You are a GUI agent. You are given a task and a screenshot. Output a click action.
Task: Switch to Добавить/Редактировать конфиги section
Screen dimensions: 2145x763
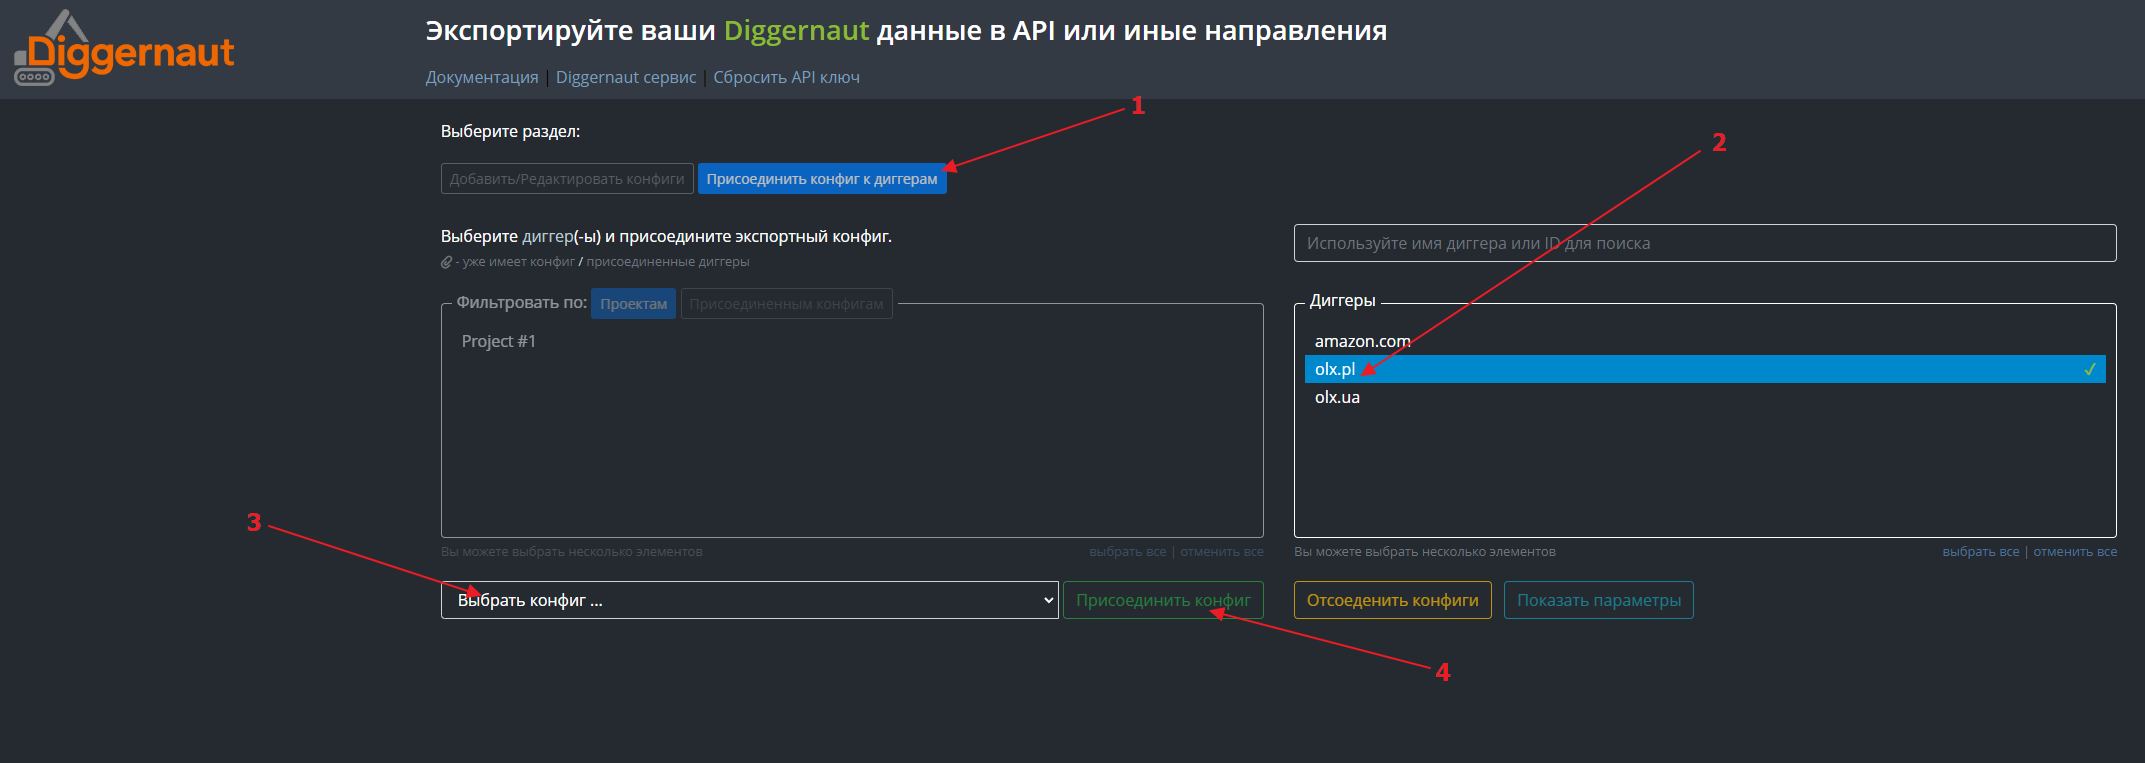567,179
